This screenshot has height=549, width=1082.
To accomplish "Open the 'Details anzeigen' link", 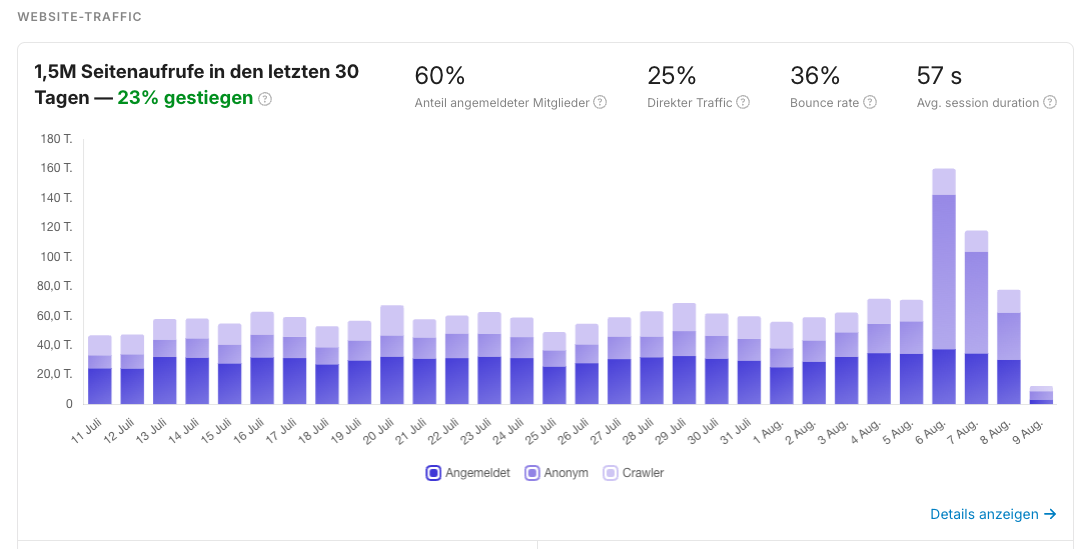I will 993,514.
